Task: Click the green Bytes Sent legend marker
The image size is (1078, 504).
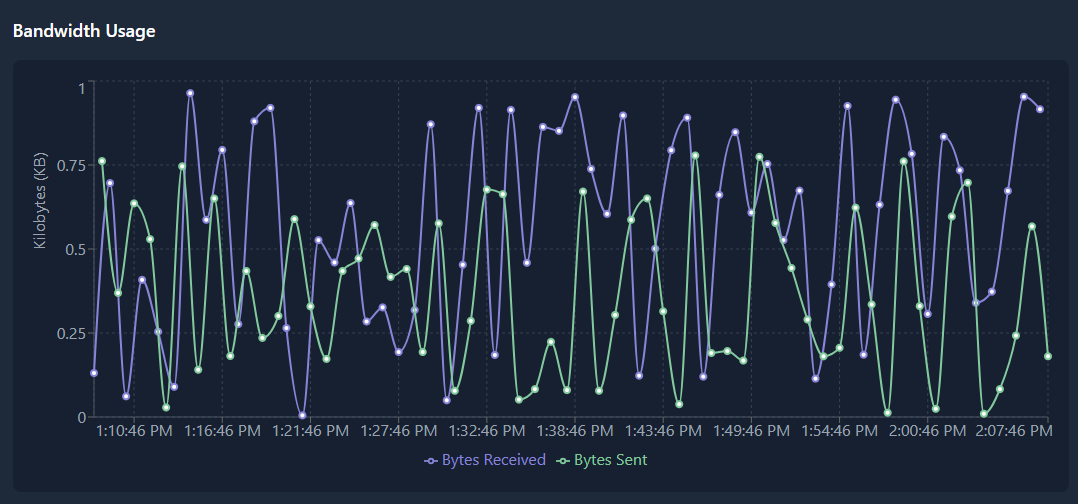Action: (x=563, y=461)
